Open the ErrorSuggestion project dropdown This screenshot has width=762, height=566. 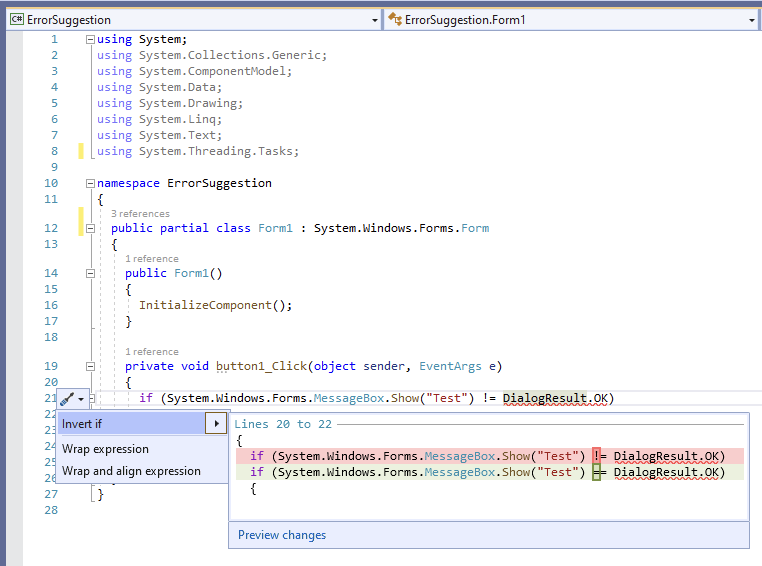[375, 20]
